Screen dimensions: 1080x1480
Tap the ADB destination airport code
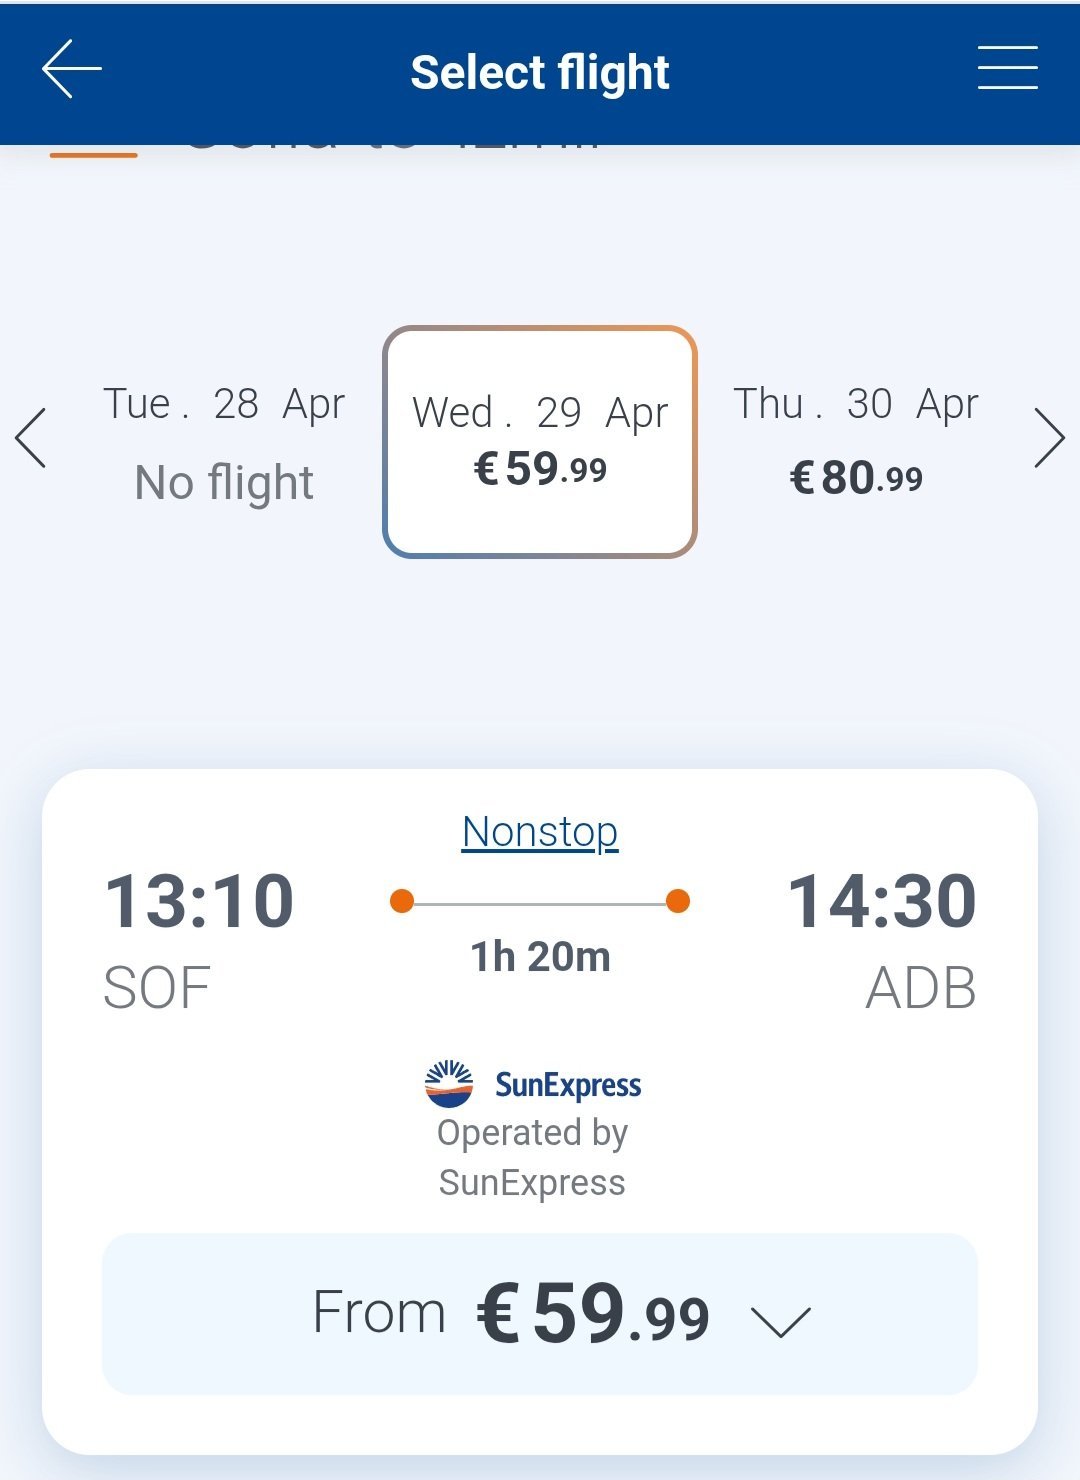click(x=920, y=989)
